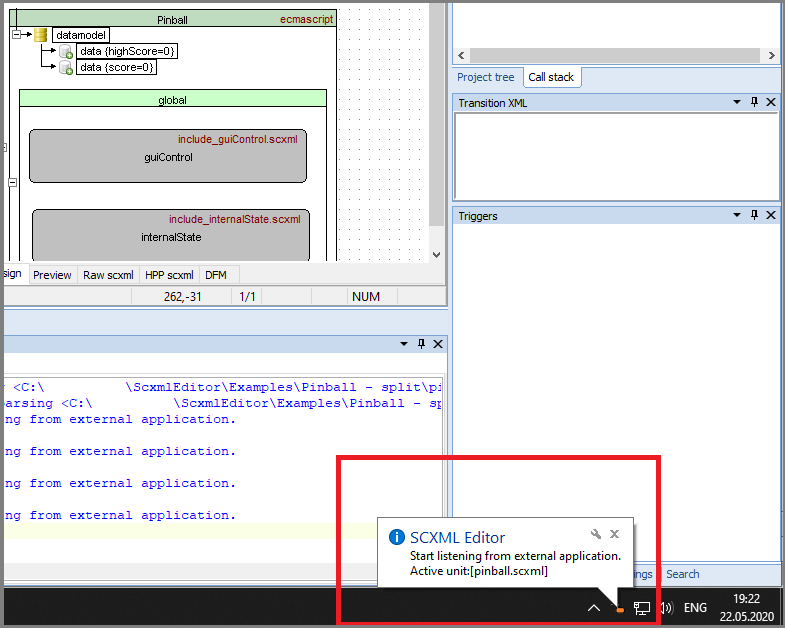Click the NUM status bar indicator

365,296
